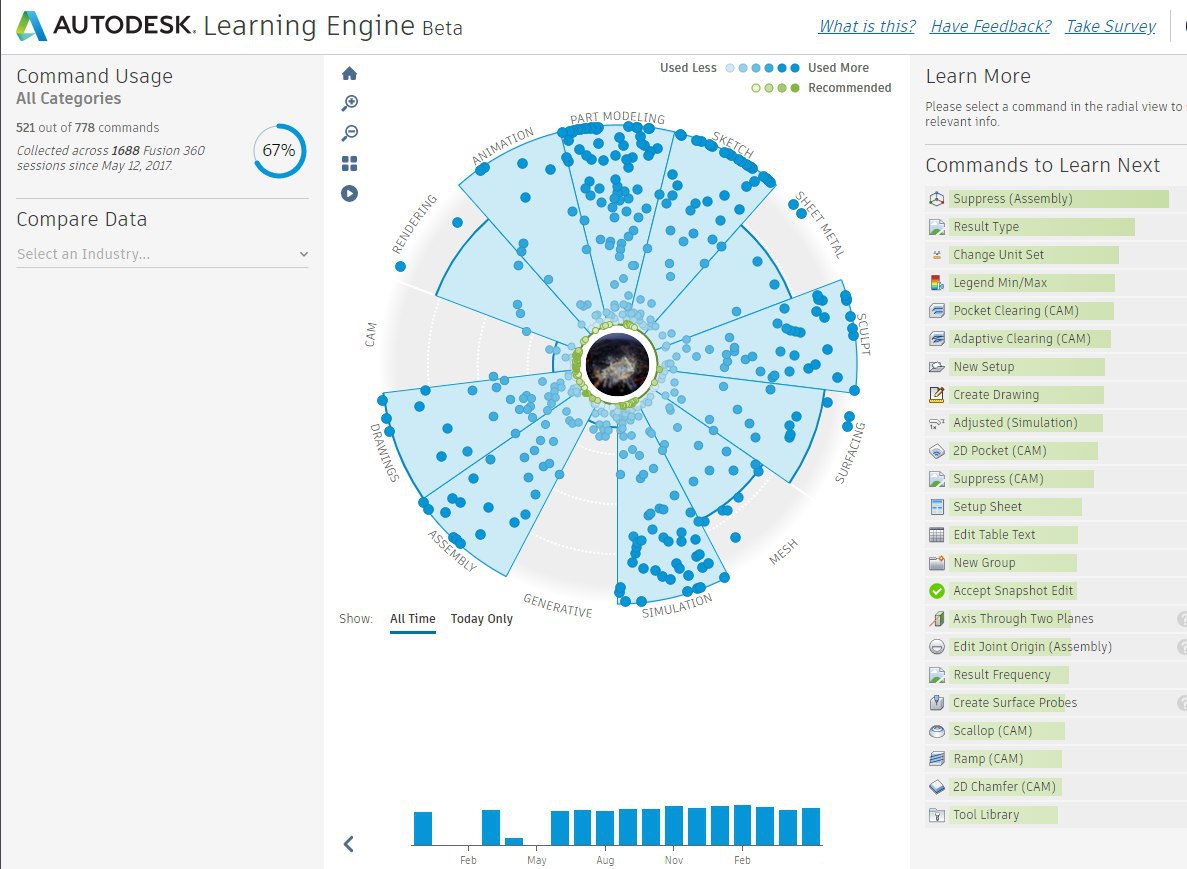Click the Create Surface Probes icon
Screen dimensions: 1187x869
[x=936, y=703]
